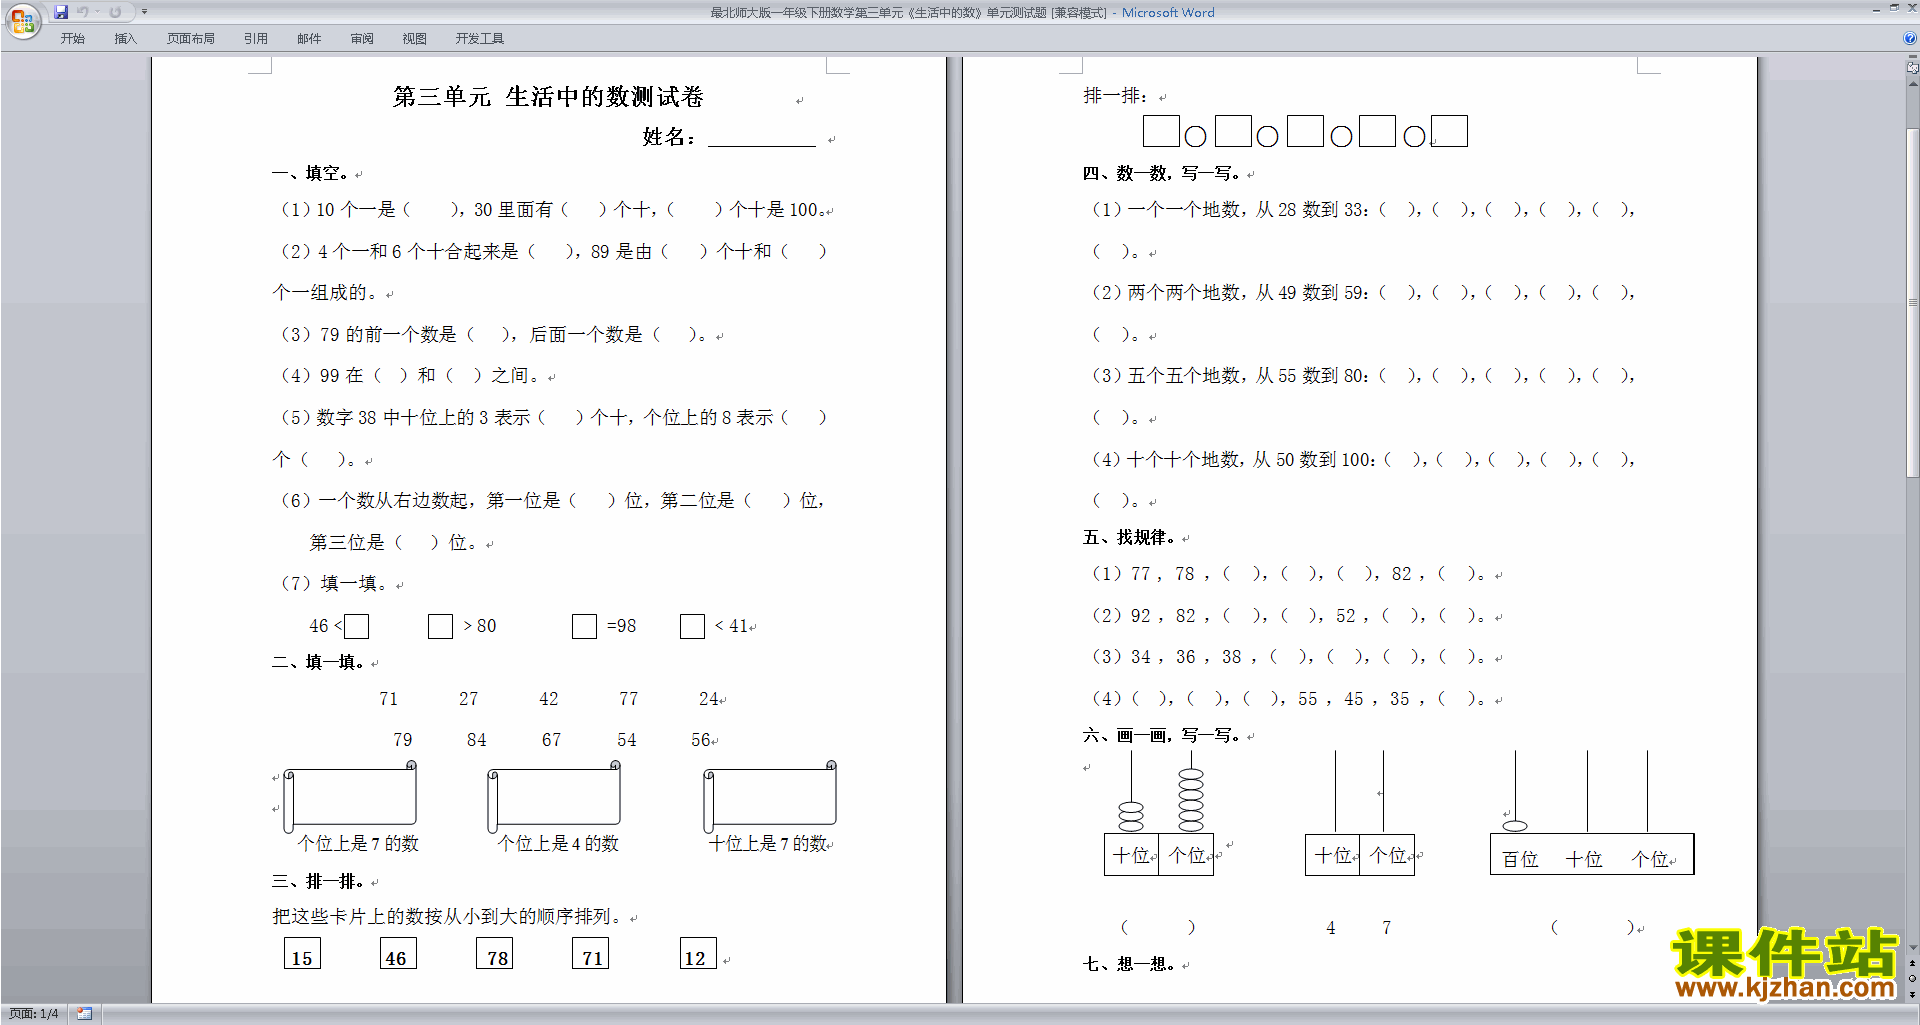Screen dimensions: 1920x1025
Task: Click the number card 15
Action: tap(302, 953)
